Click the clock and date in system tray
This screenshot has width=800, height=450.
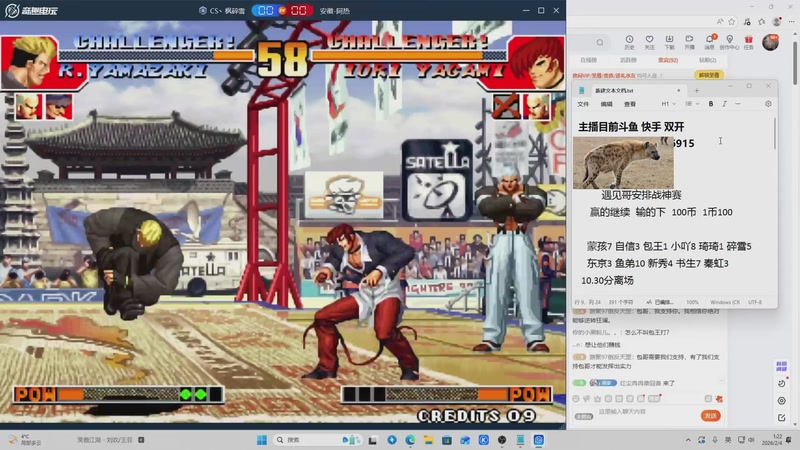pyautogui.click(x=772, y=440)
